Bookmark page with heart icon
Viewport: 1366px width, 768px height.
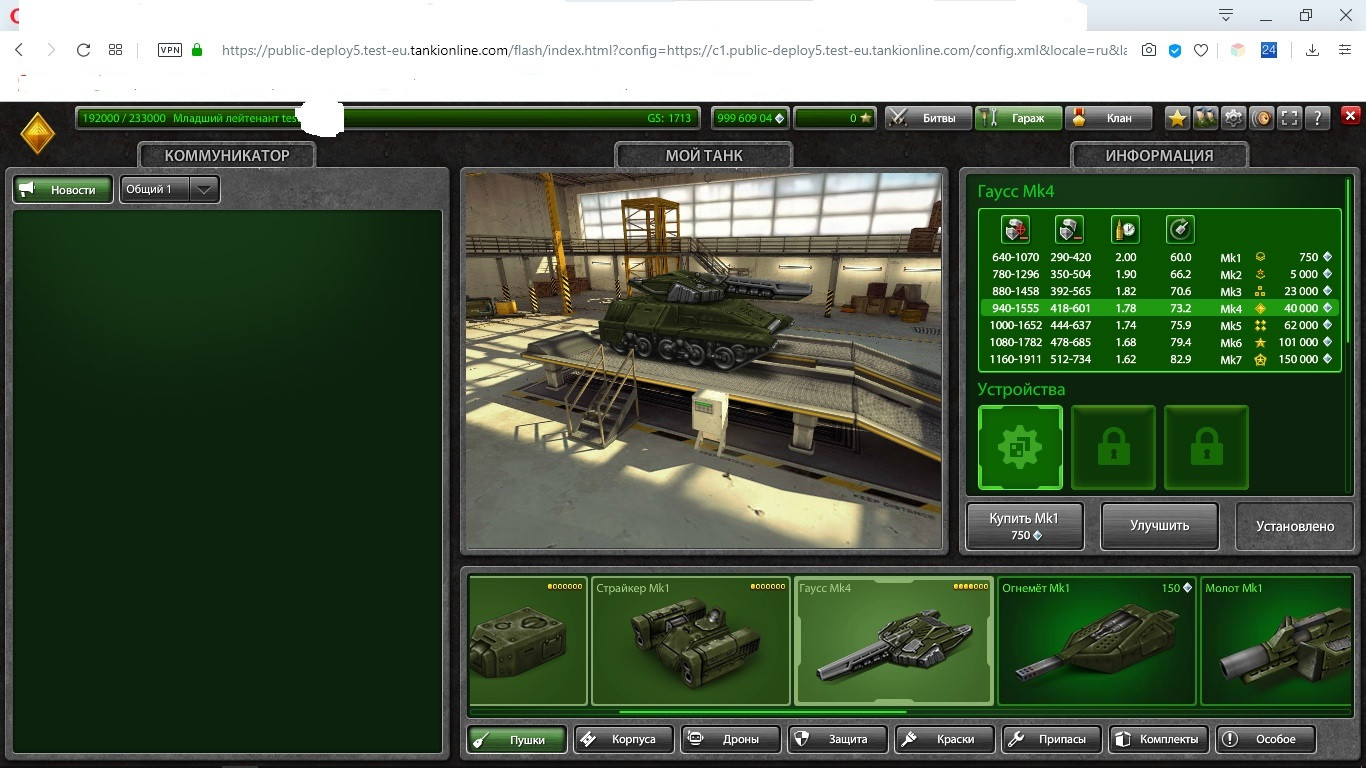click(1201, 50)
